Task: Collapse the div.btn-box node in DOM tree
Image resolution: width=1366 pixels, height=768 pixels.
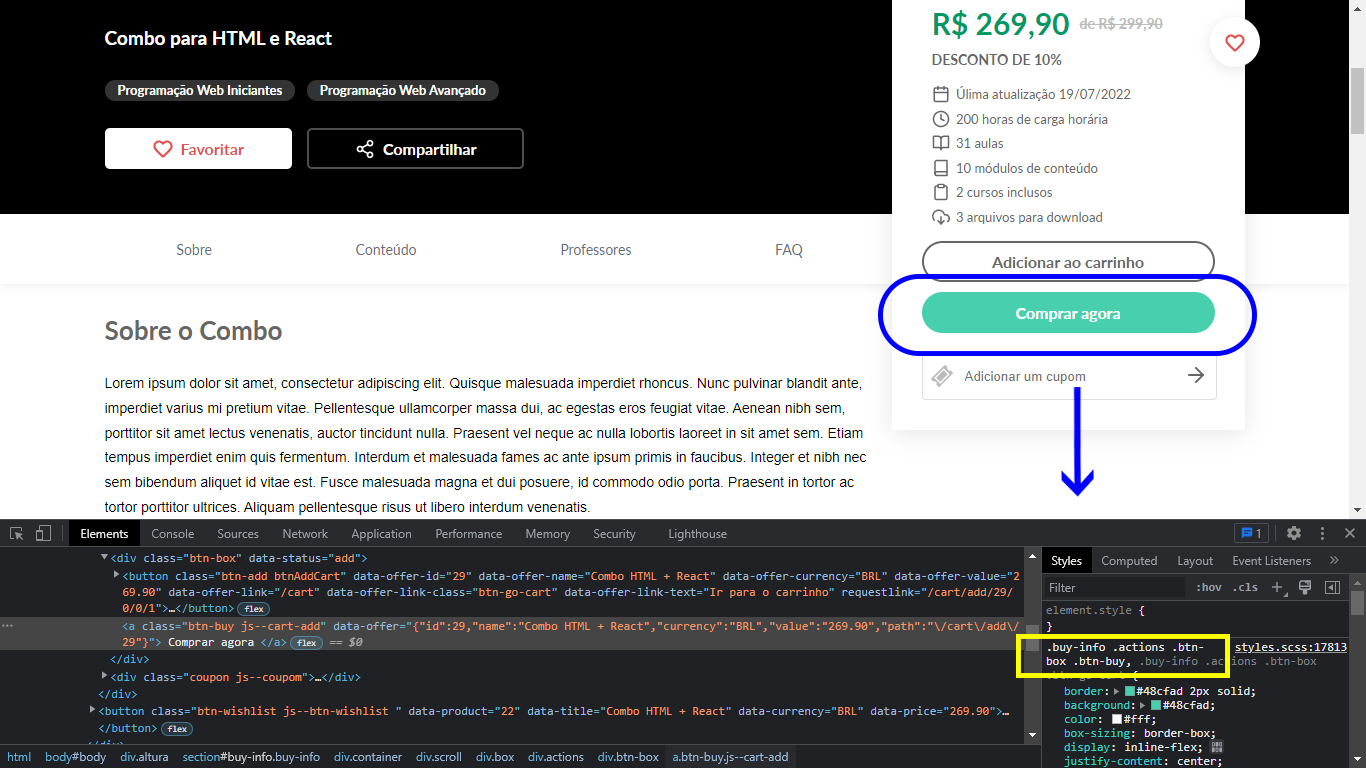Action: [104, 557]
